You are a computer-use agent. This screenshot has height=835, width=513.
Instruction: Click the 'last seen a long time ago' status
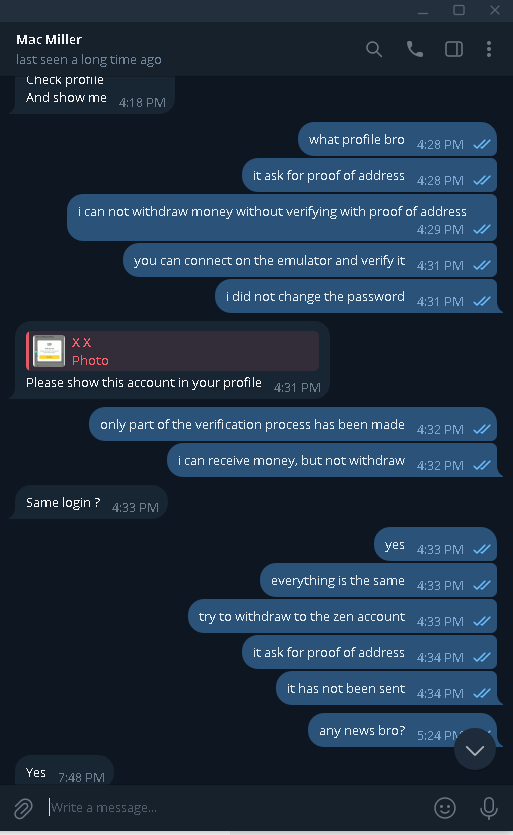tap(88, 60)
